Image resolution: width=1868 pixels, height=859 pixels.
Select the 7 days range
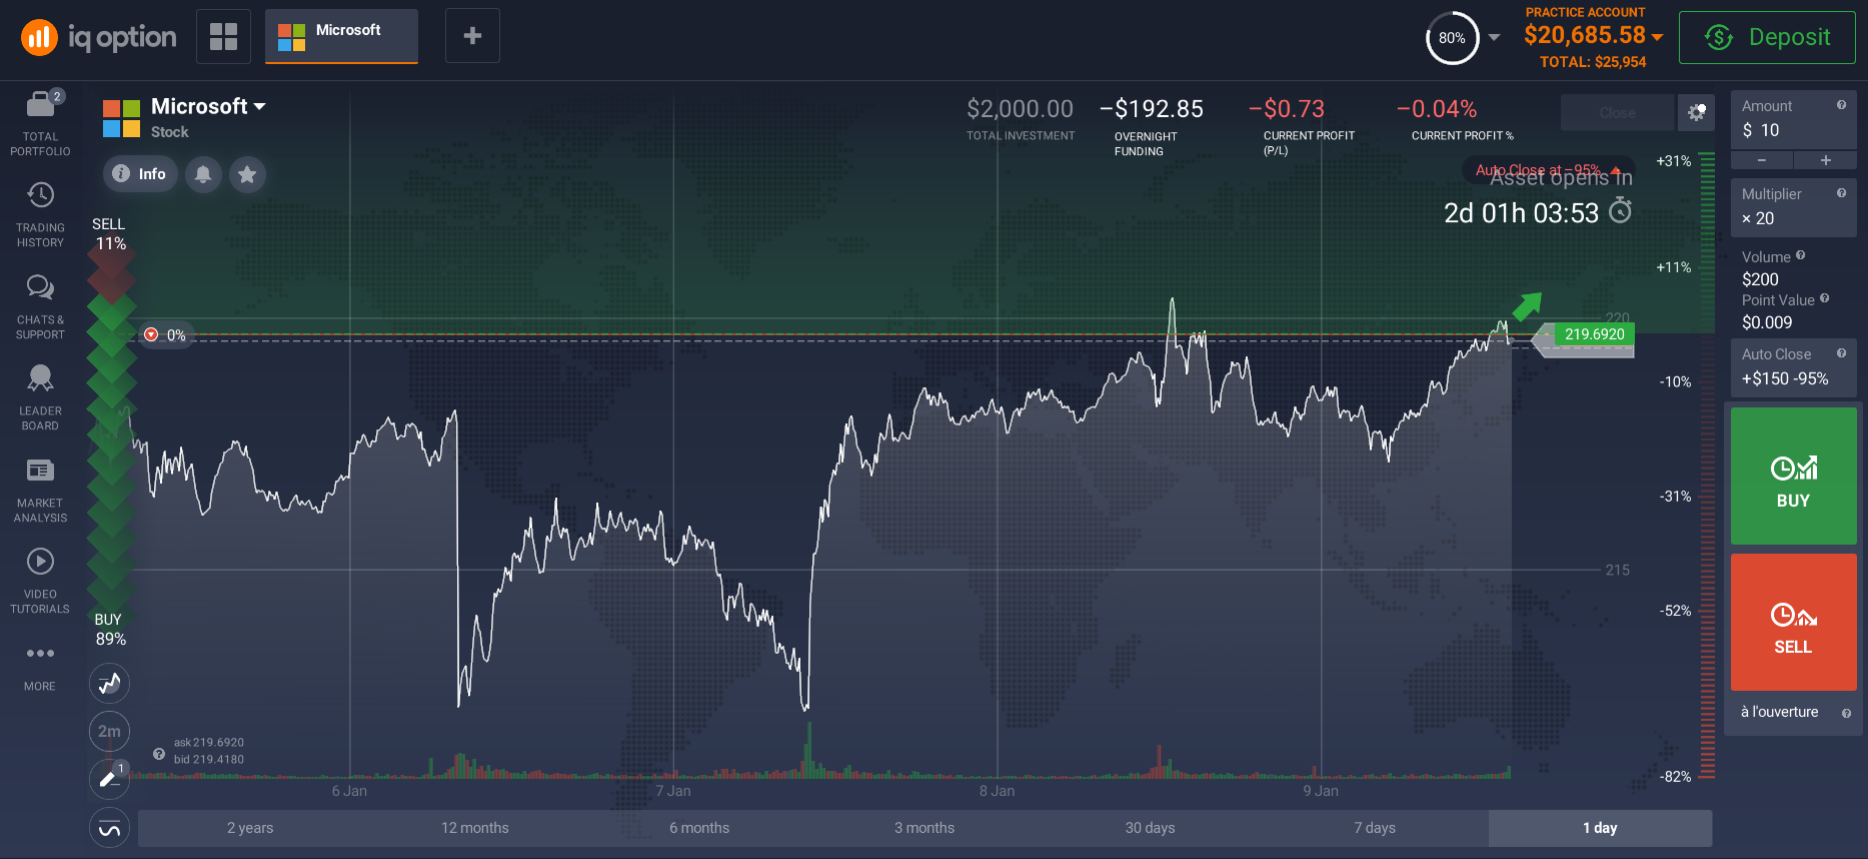point(1375,828)
